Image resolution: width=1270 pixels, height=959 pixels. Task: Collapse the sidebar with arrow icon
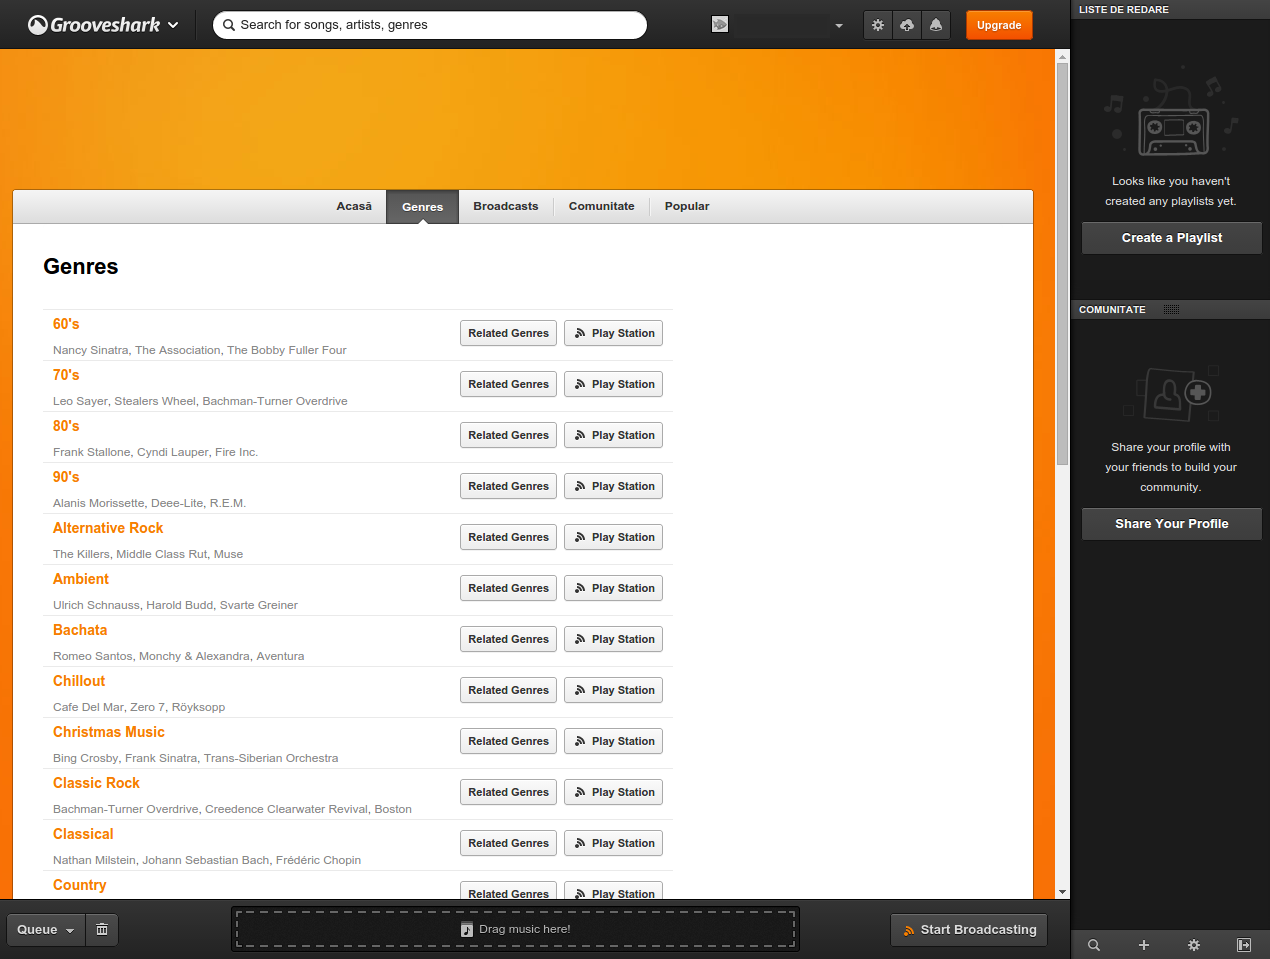coord(1244,945)
